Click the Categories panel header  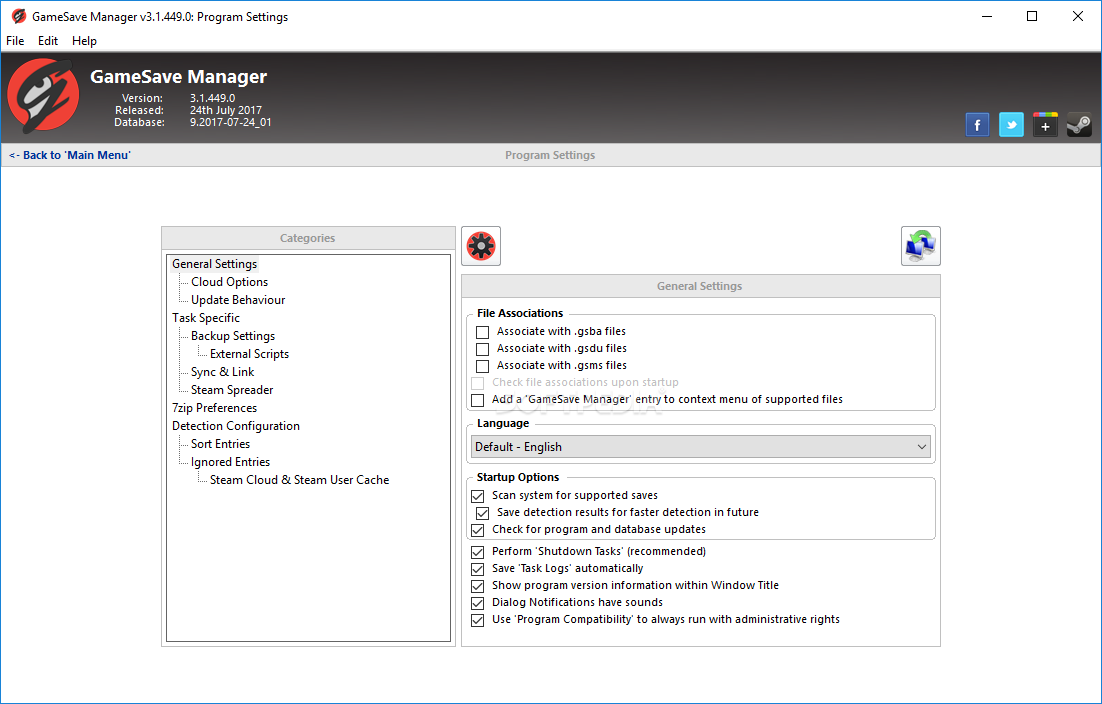[308, 238]
